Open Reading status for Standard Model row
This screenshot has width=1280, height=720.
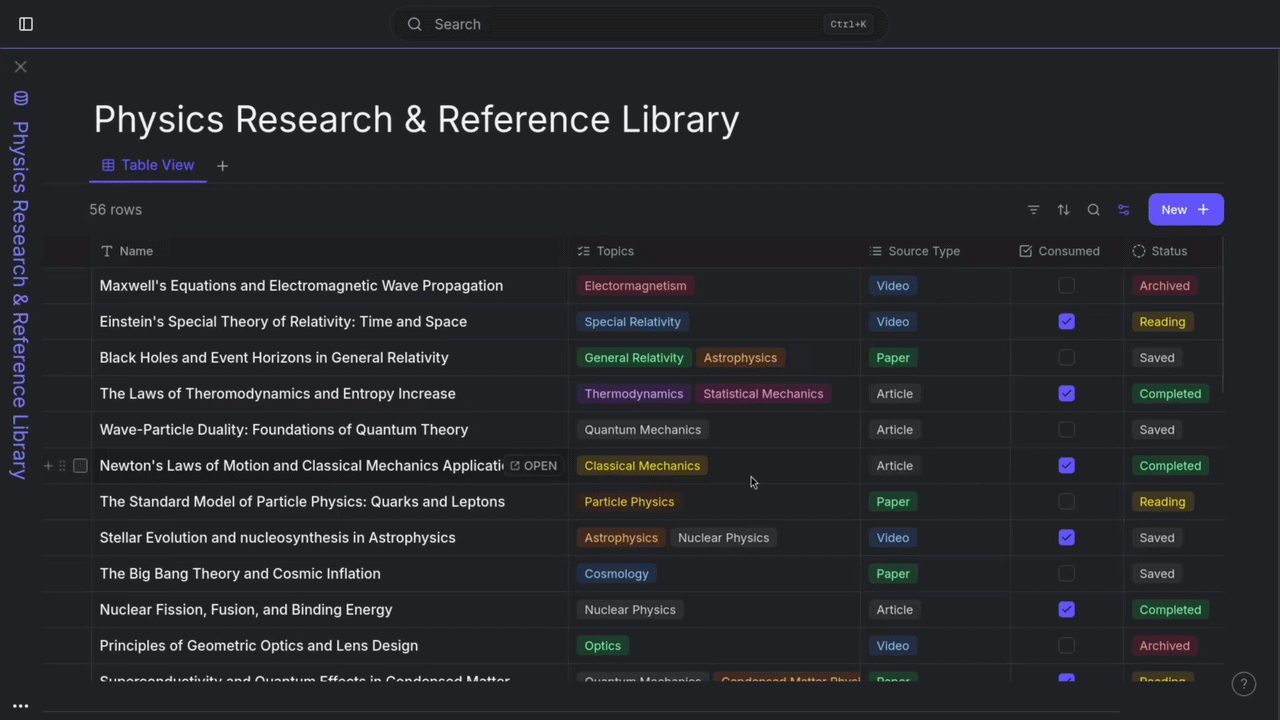pos(1162,502)
